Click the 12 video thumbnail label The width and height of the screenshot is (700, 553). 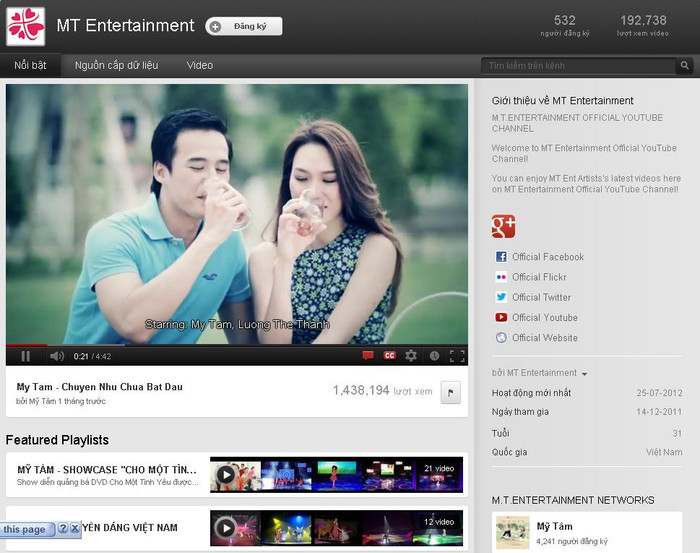(439, 522)
